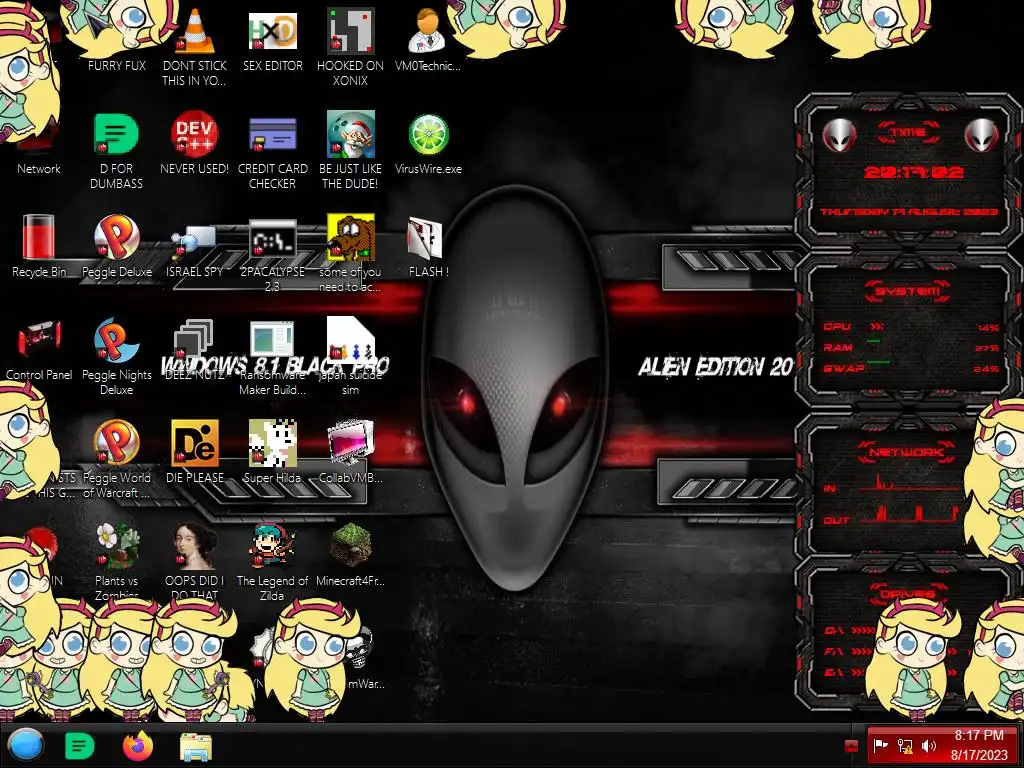Launch Peggle Deluxe icon

click(116, 238)
